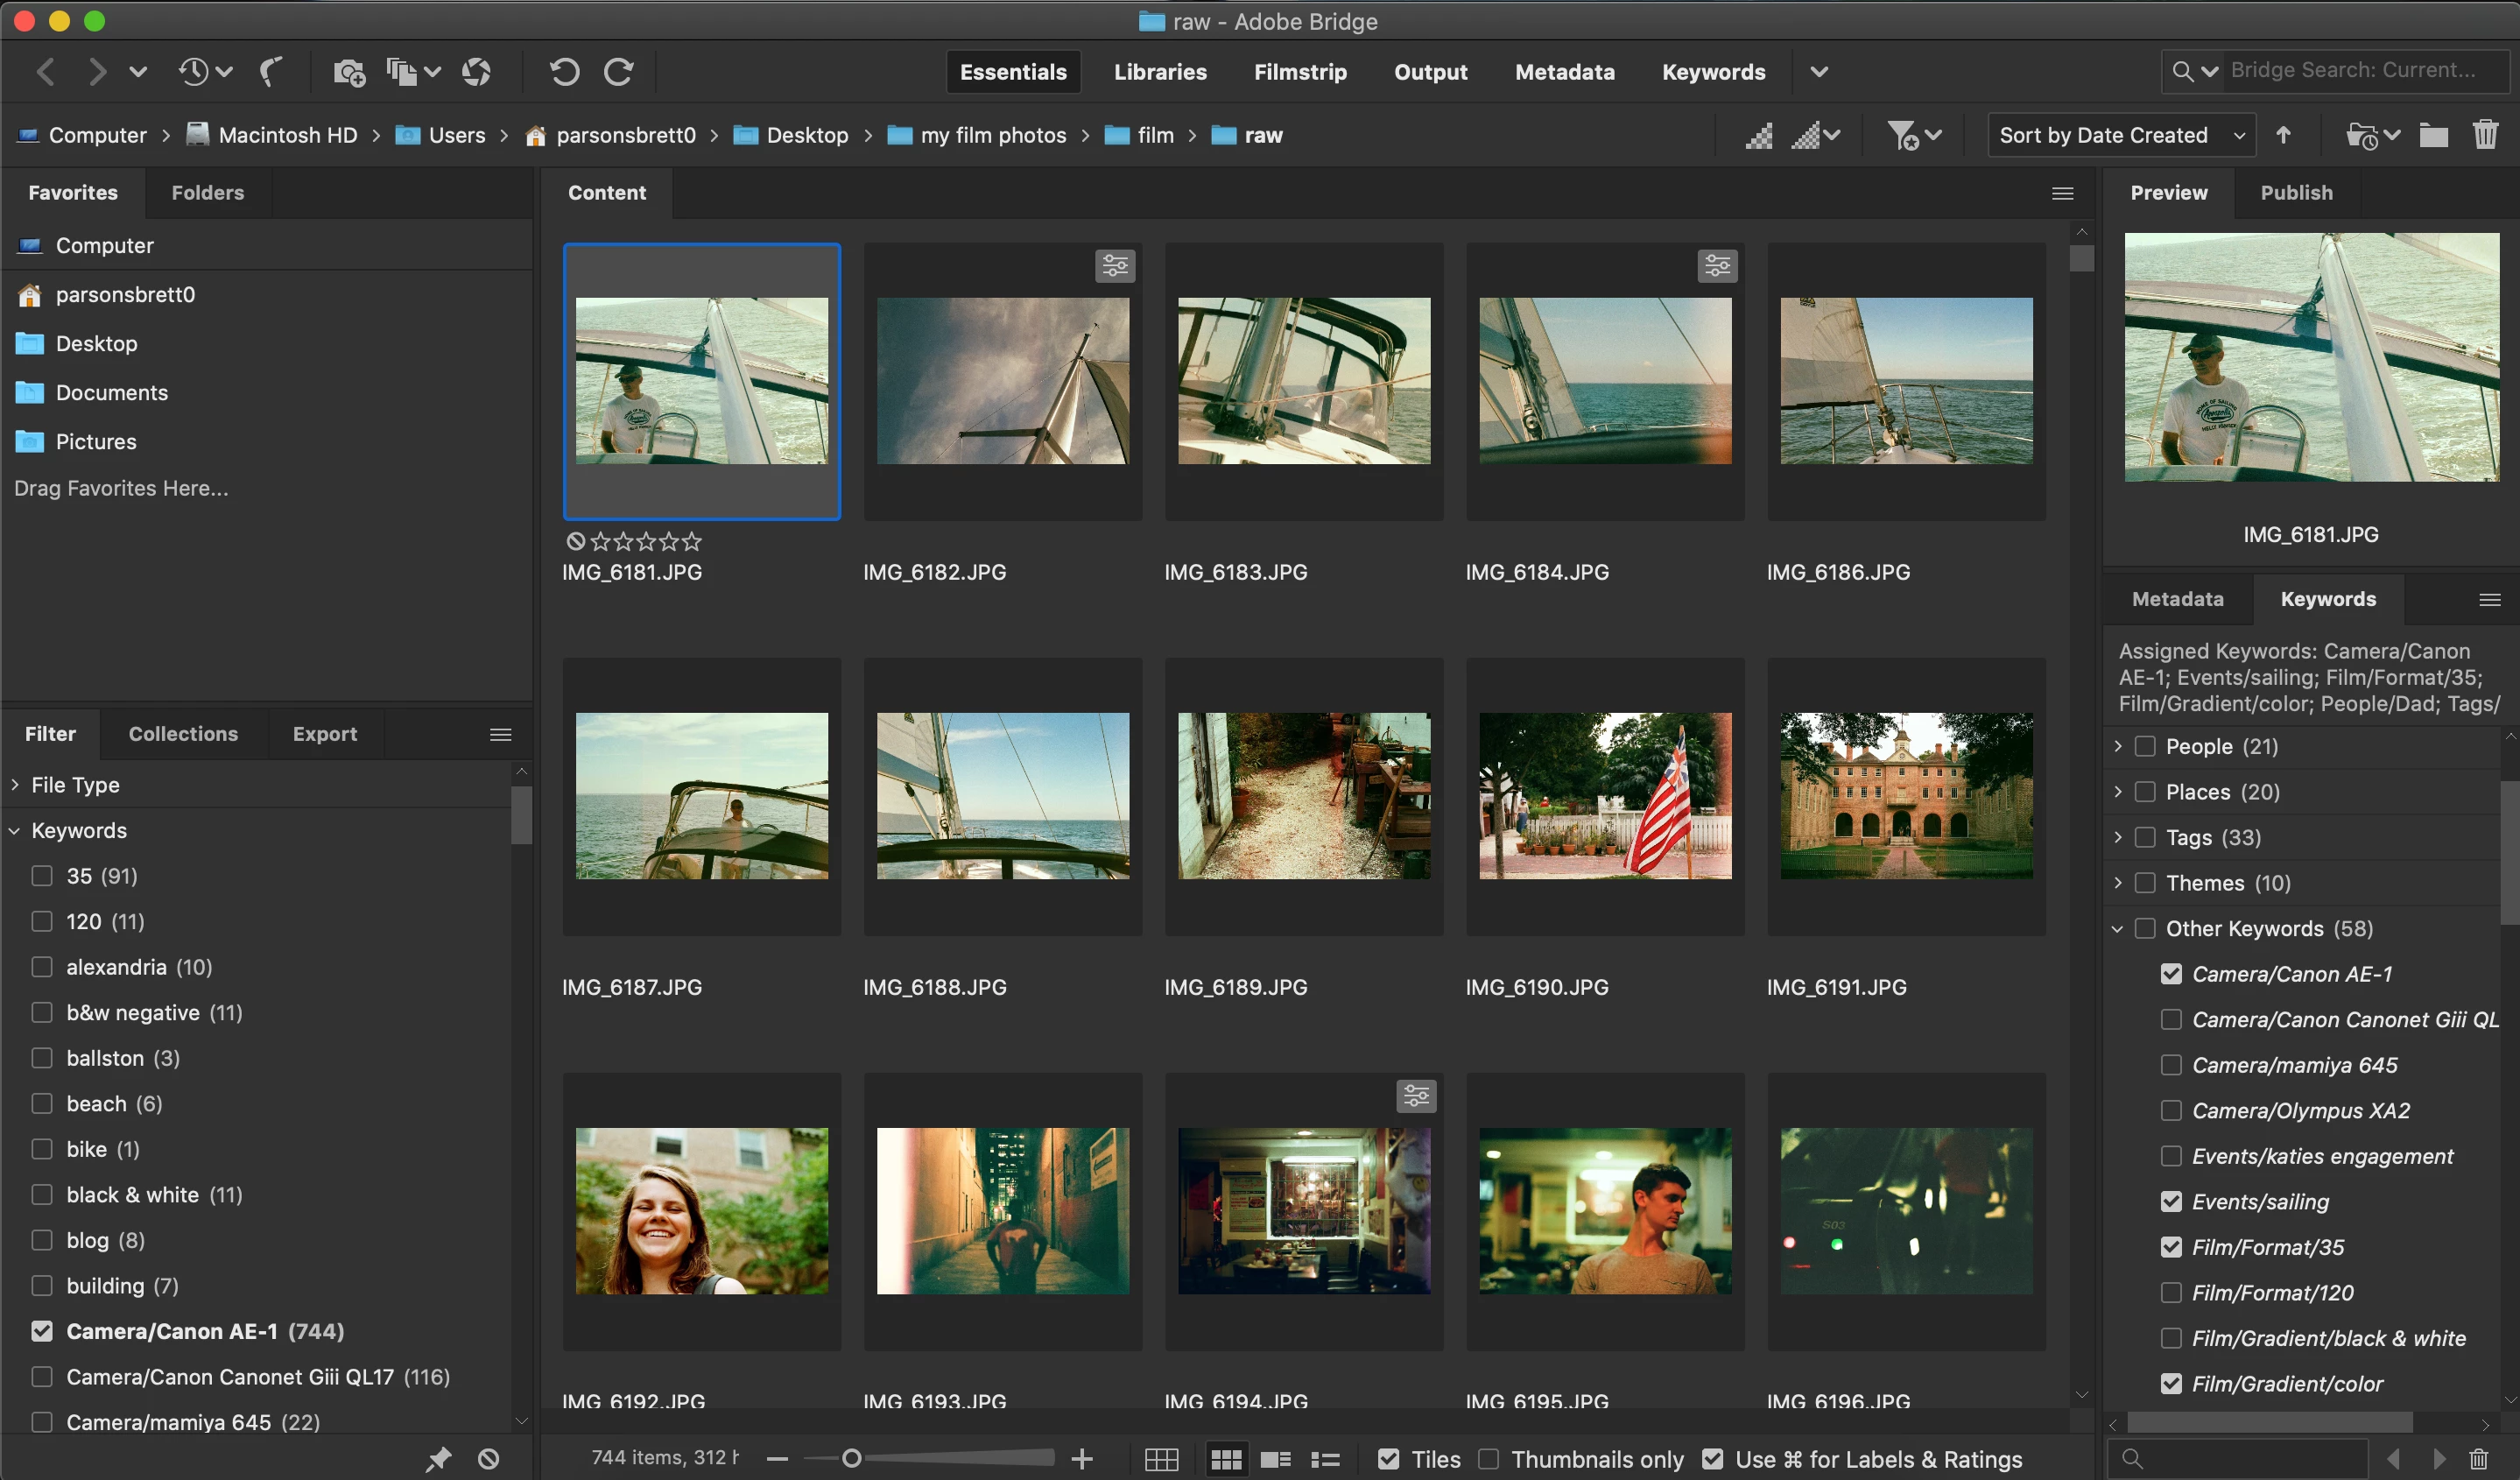Click the Clear Filter icon in Filter panel
The height and width of the screenshot is (1480, 2520).
pos(488,1459)
